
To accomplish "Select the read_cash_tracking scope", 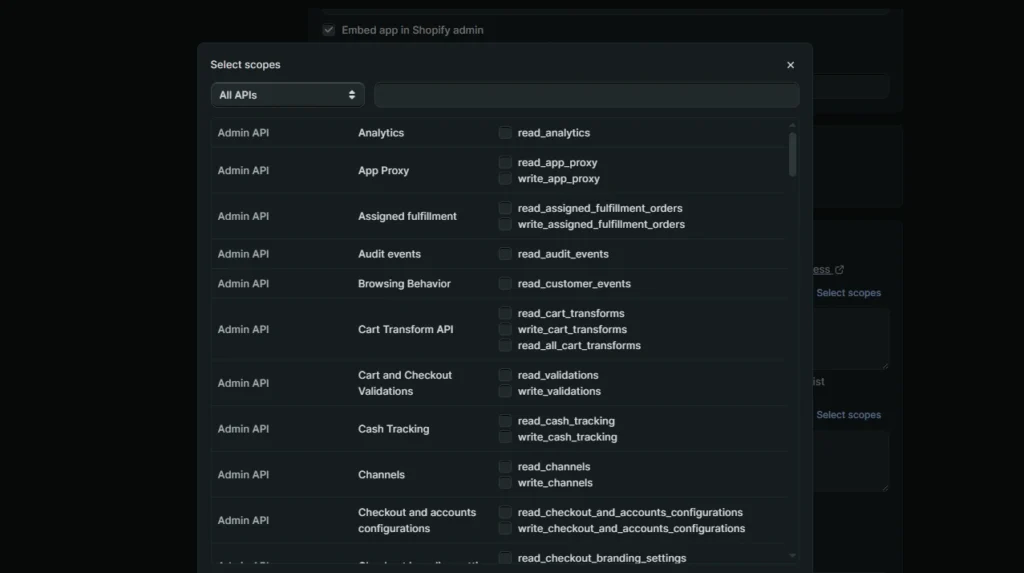I will click(505, 421).
